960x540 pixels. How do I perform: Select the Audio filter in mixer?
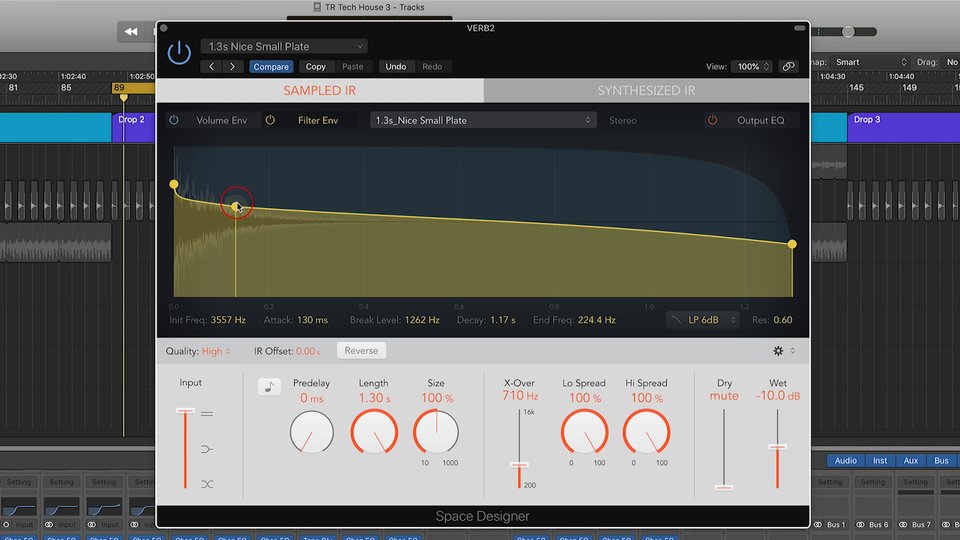tap(846, 460)
